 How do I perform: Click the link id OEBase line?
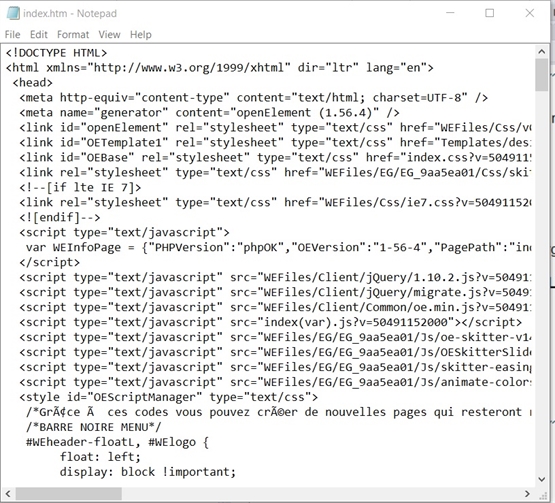click(x=275, y=158)
